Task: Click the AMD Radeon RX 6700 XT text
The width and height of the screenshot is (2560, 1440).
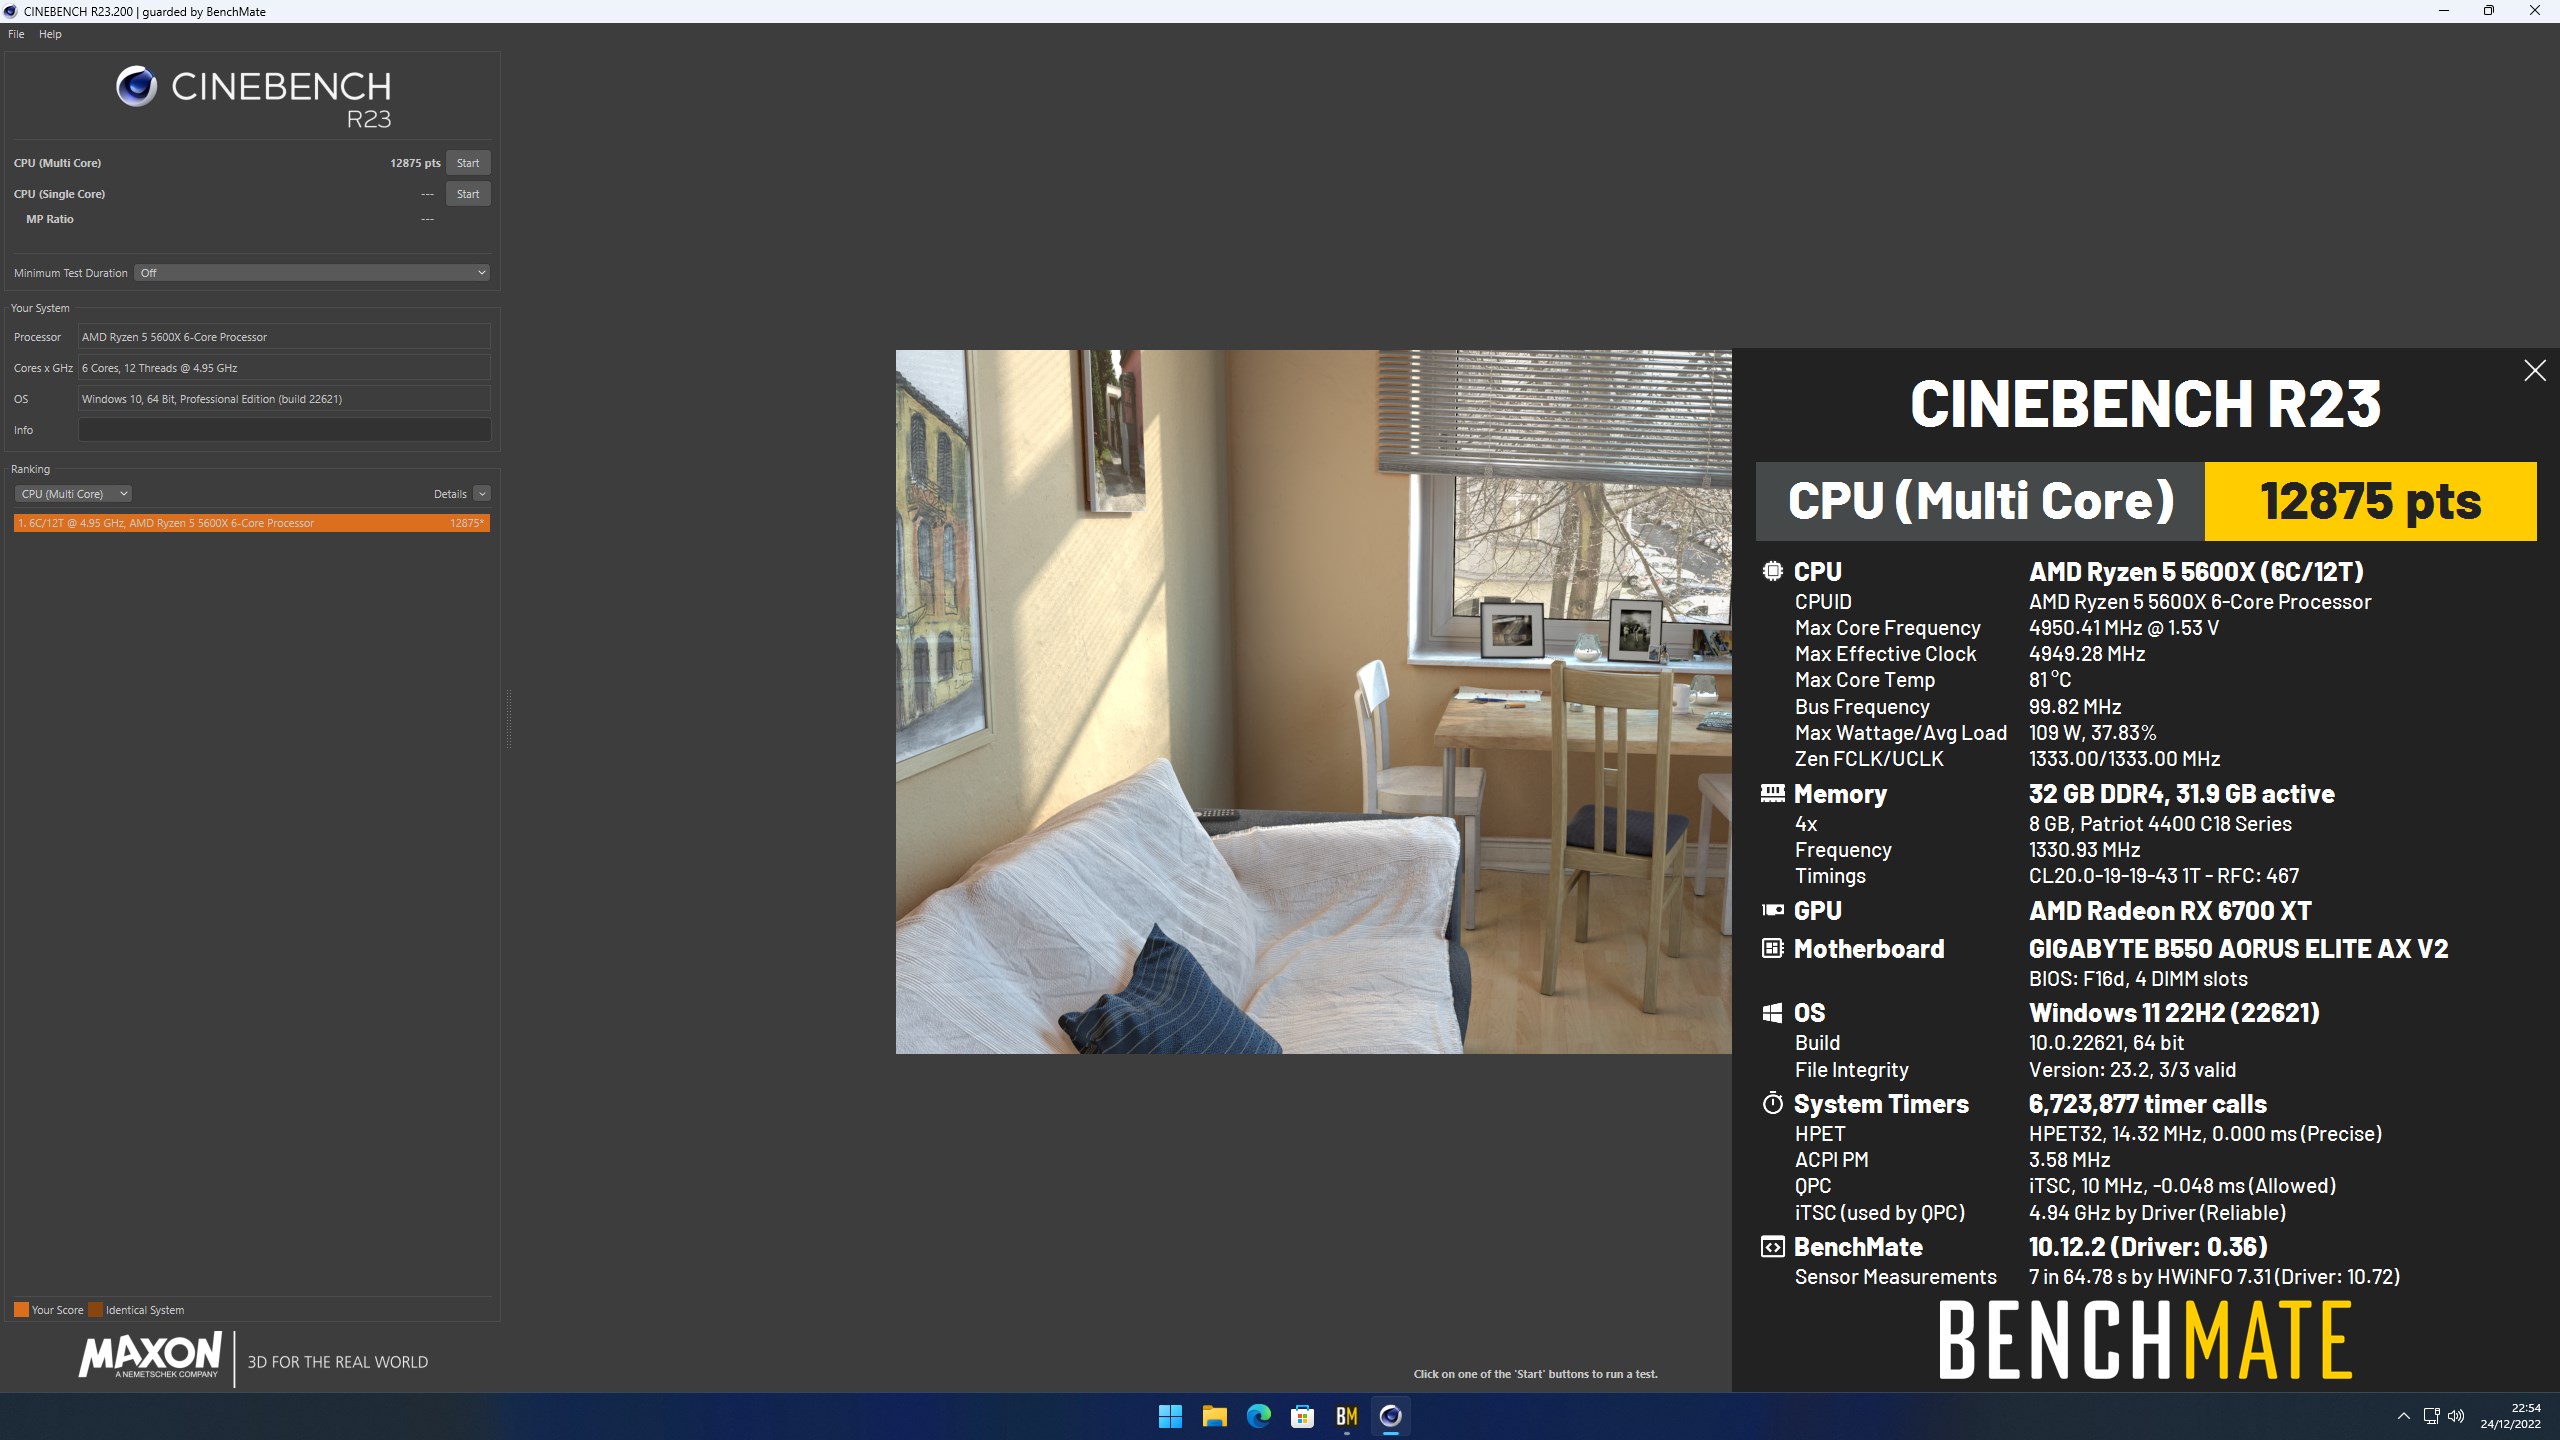Action: [x=2170, y=911]
